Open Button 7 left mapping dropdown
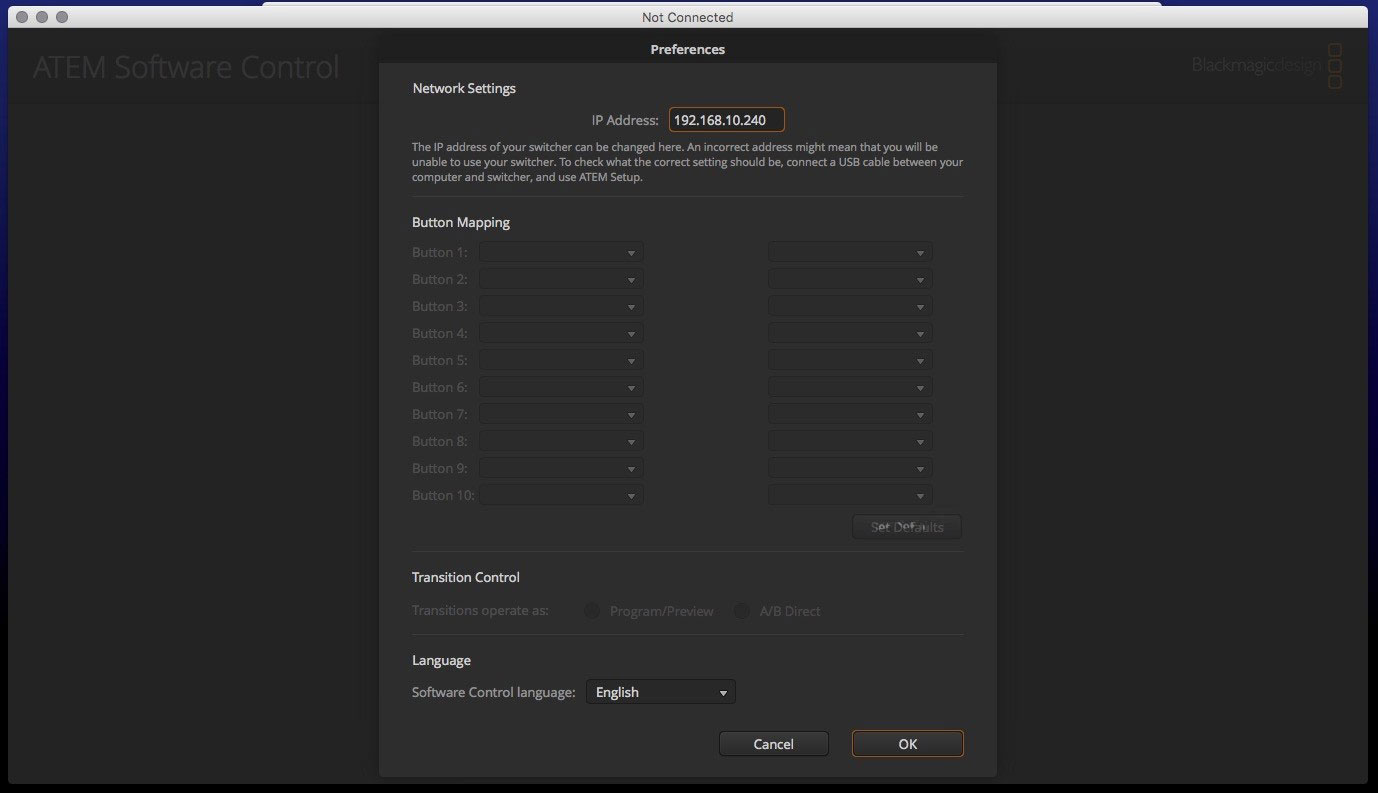This screenshot has height=793, width=1378. click(x=561, y=415)
